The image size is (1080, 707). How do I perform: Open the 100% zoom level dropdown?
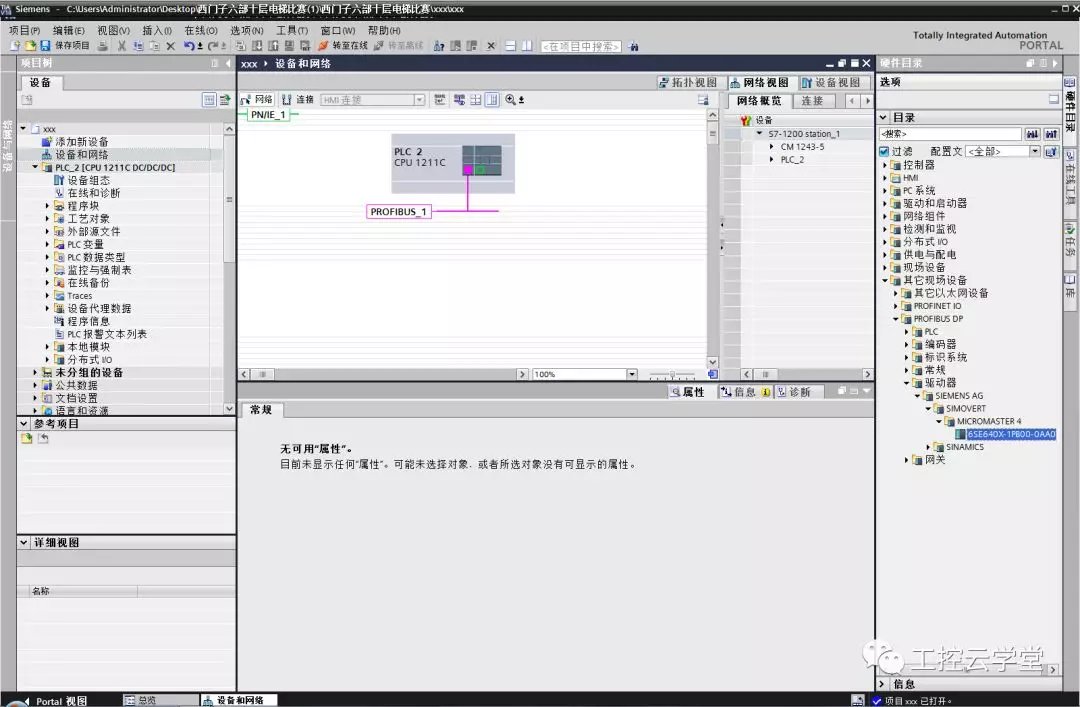(631, 374)
